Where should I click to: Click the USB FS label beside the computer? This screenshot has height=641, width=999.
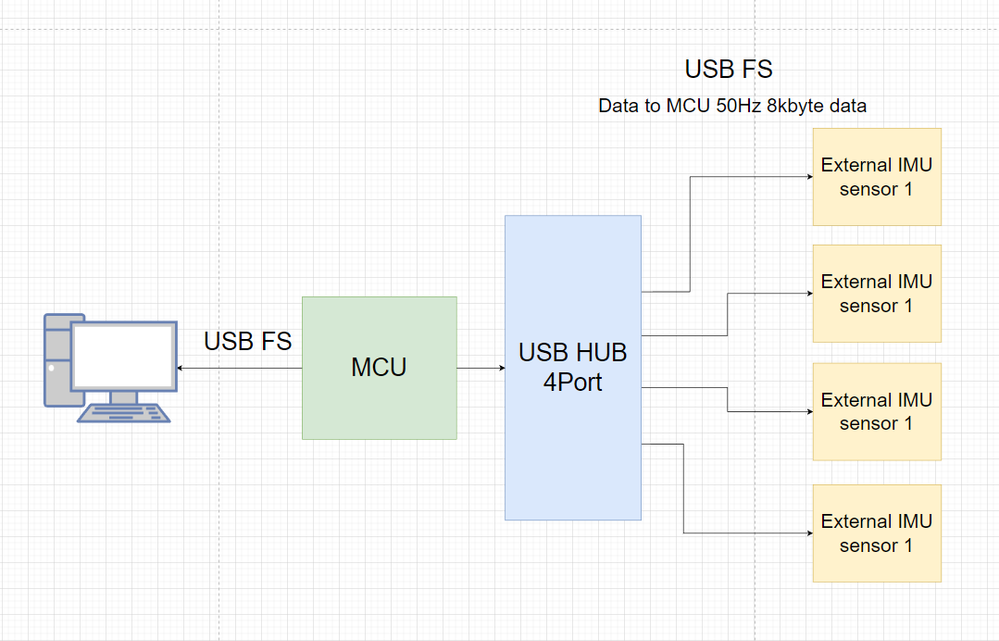click(248, 342)
